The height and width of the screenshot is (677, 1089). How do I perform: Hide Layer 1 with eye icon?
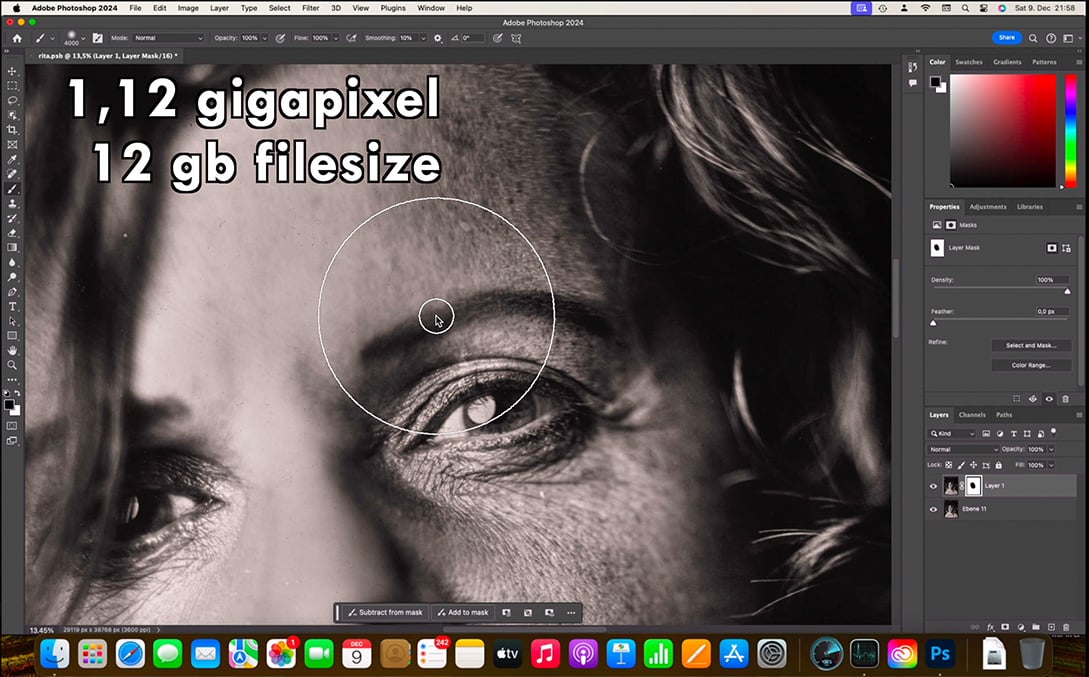click(933, 486)
